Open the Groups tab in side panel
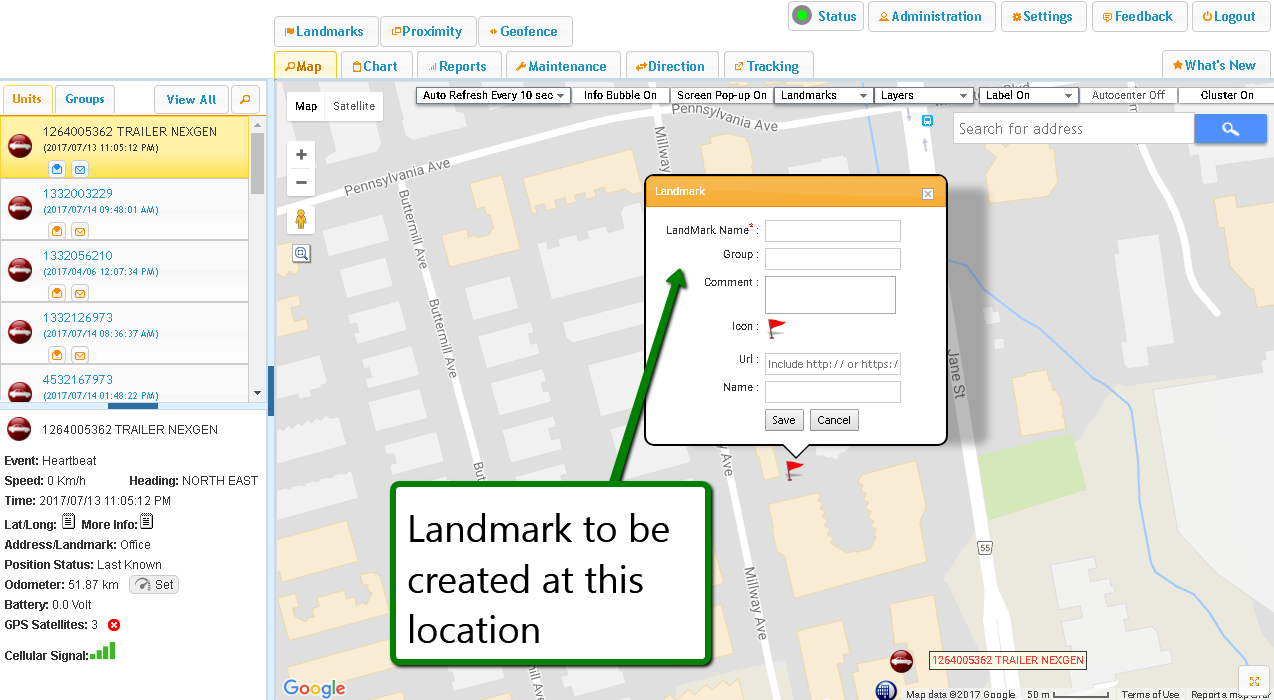Screen dimensions: 1274x700 85,99
